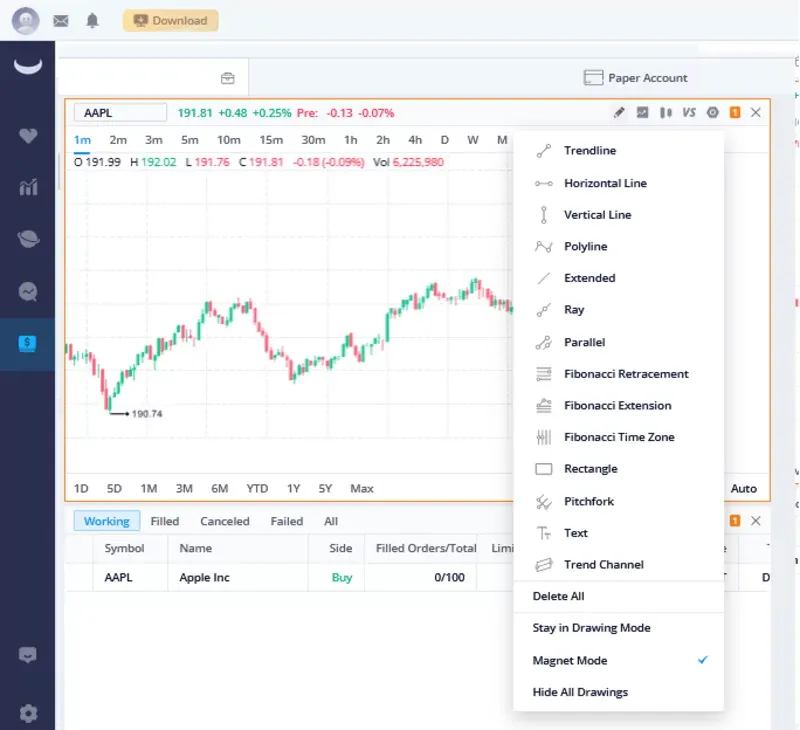This screenshot has width=800, height=730.
Task: Open the help chat icon in sidebar
Action: [28, 655]
